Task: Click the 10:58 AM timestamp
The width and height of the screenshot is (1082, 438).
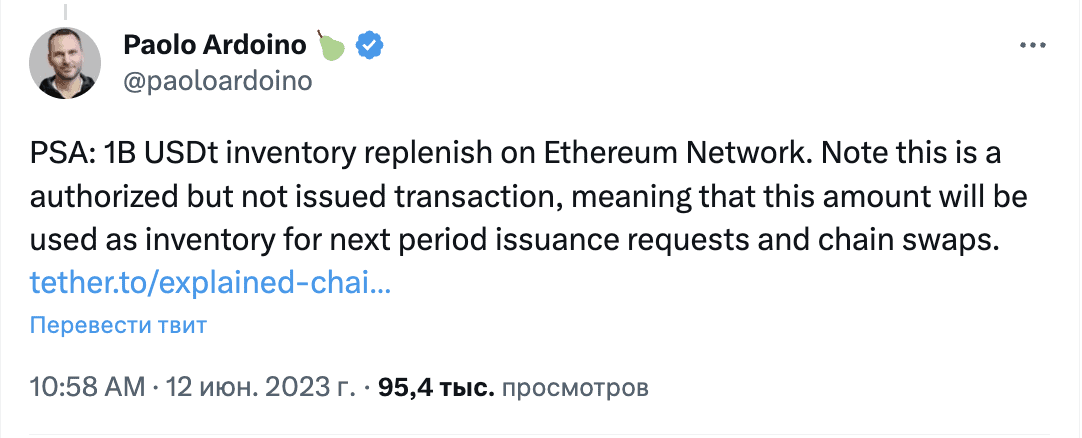Action: point(87,388)
